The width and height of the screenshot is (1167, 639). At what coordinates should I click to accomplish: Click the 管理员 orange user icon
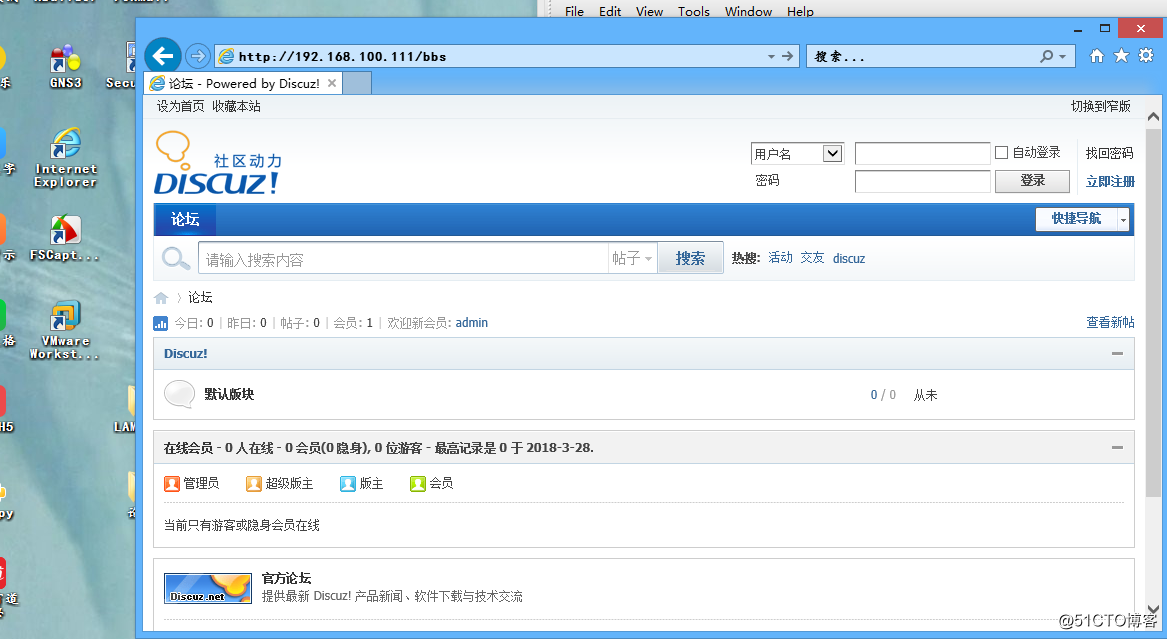coord(172,484)
